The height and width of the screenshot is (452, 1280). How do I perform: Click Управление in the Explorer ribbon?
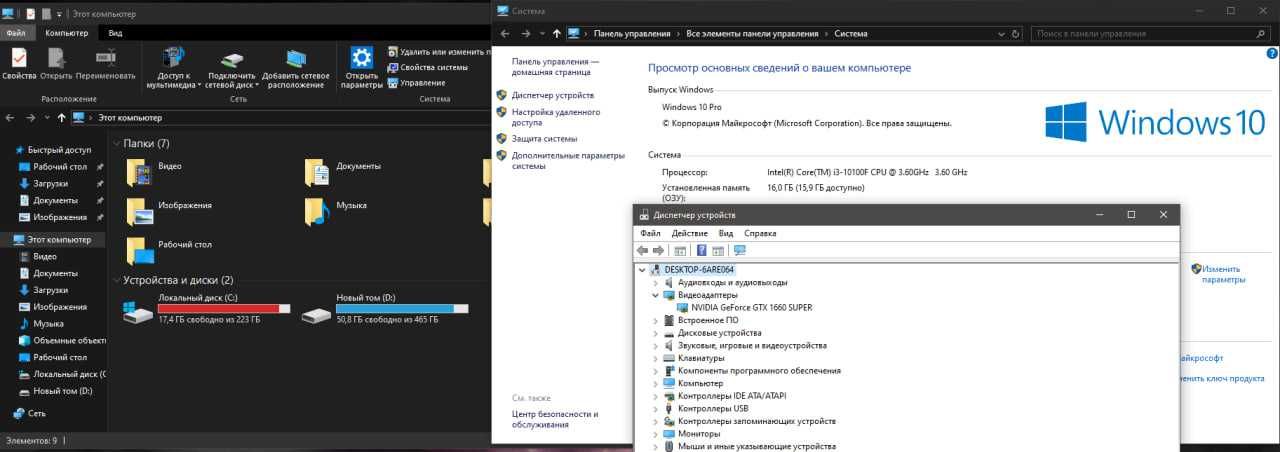click(416, 83)
